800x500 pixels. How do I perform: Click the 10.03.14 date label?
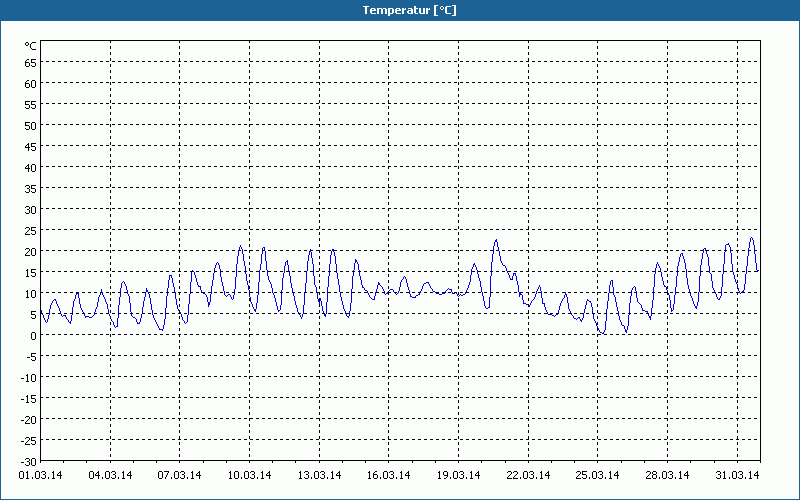coord(249,475)
